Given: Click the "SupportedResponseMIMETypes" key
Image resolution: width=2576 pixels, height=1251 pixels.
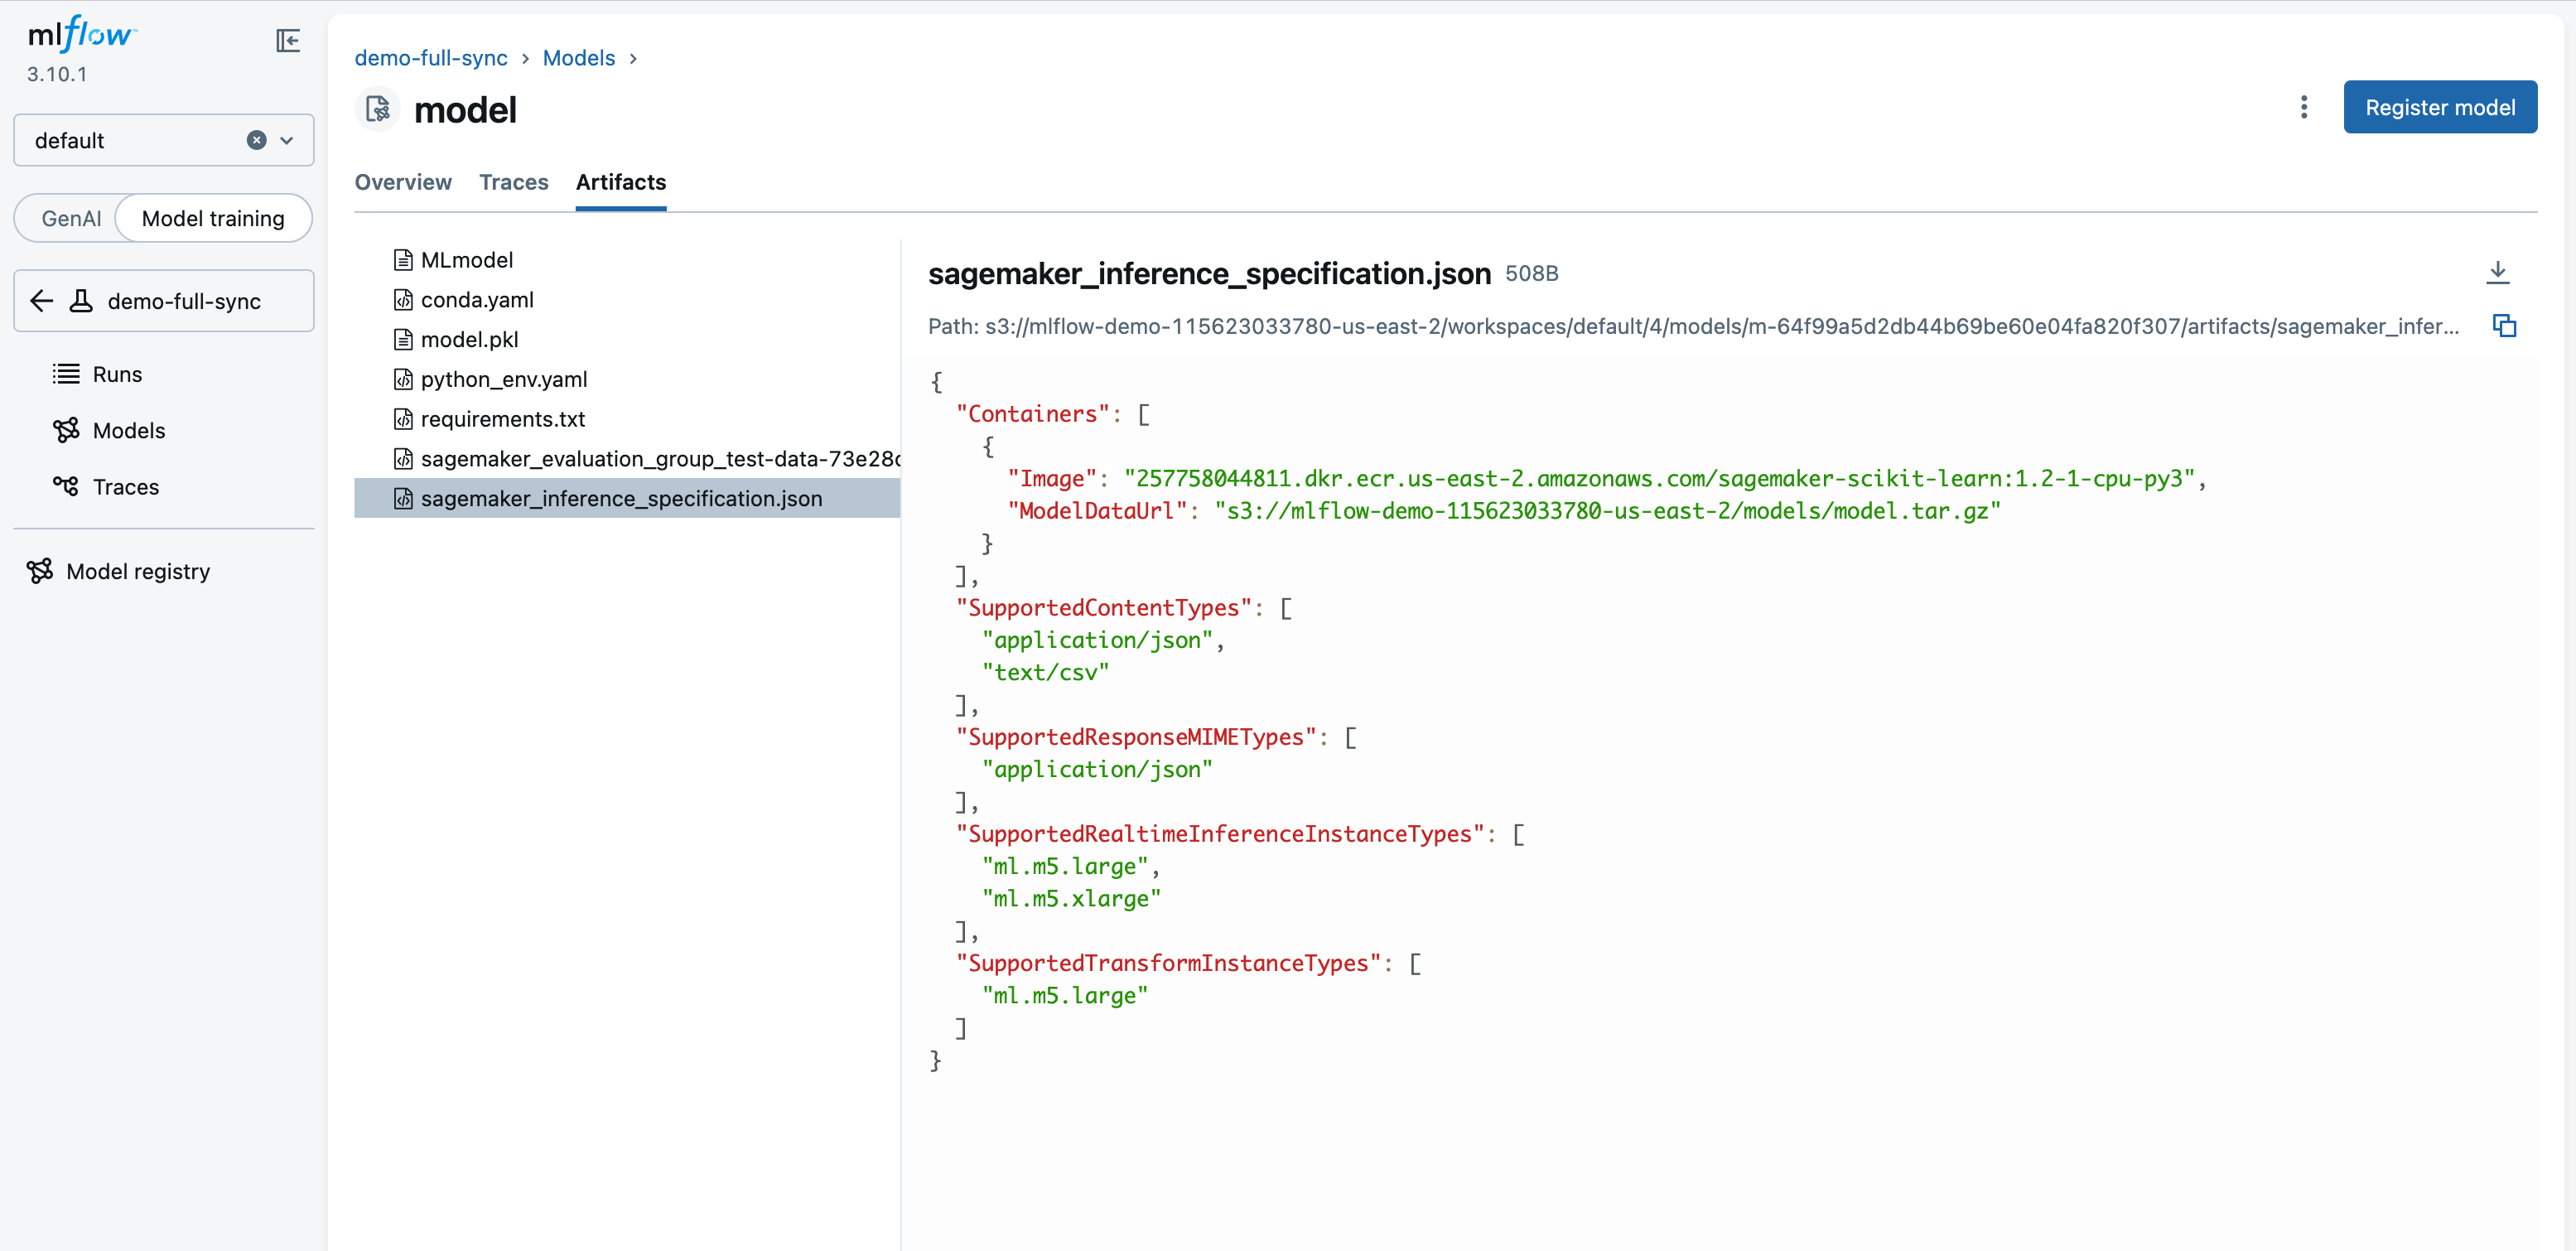Looking at the screenshot, I should pos(1136,737).
